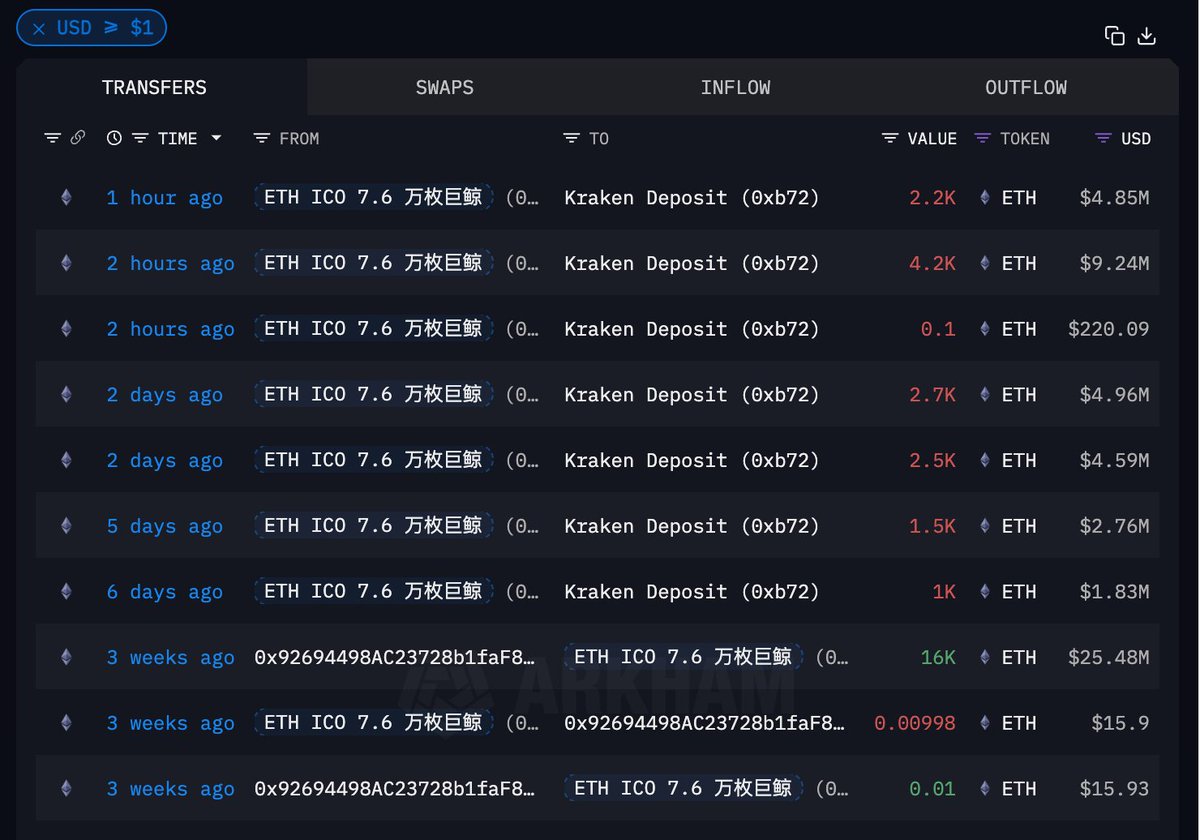Click the 0x92694498 recipient address in the 0.00998 row
The image size is (1200, 840).
pos(705,723)
